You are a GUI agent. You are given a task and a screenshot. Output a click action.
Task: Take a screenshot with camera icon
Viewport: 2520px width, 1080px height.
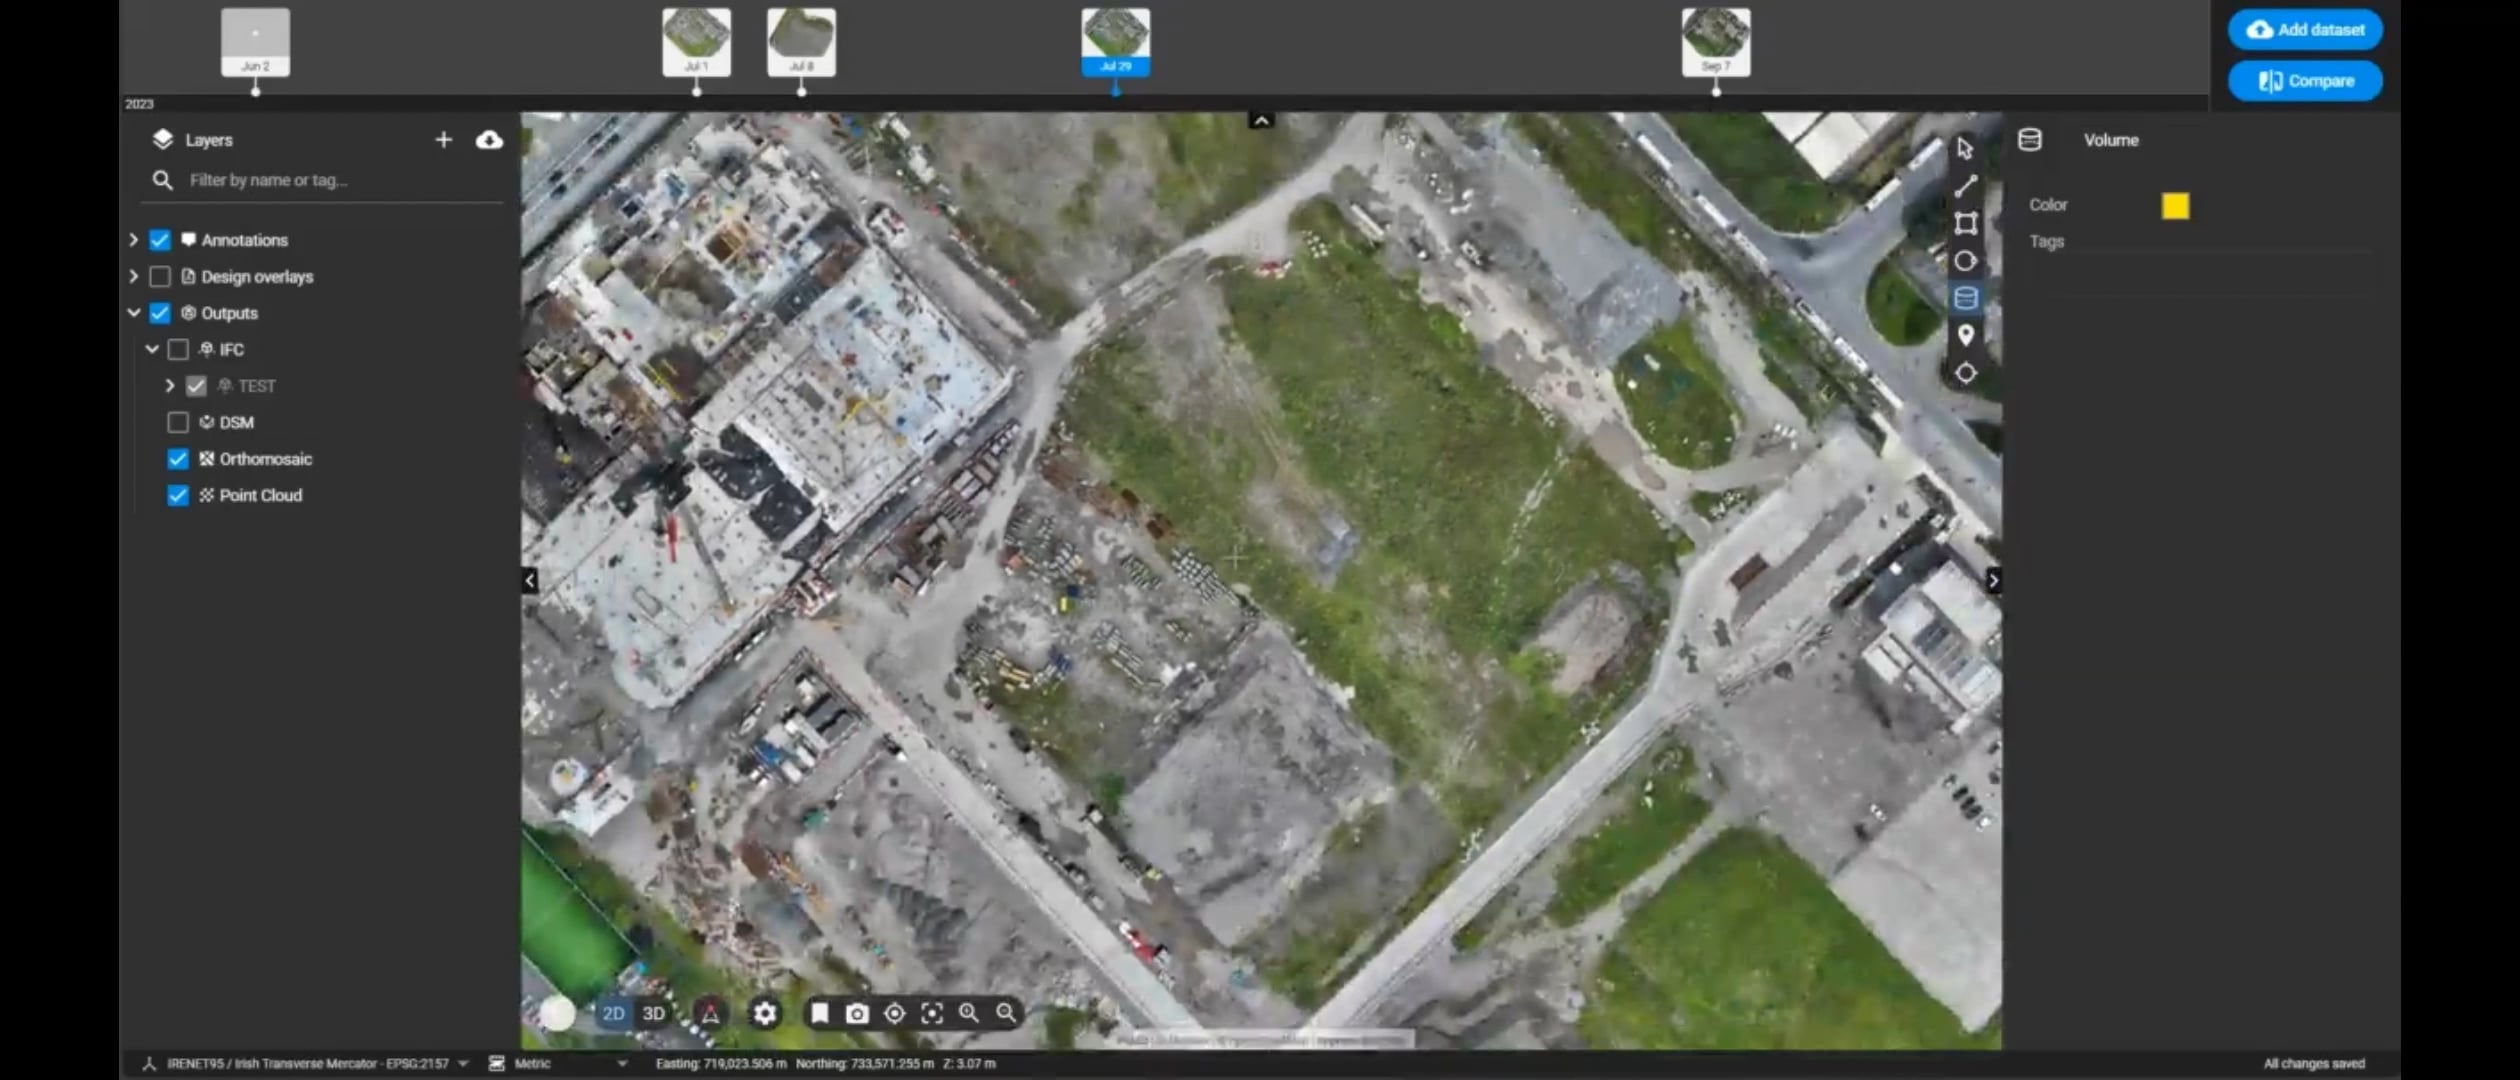857,1013
